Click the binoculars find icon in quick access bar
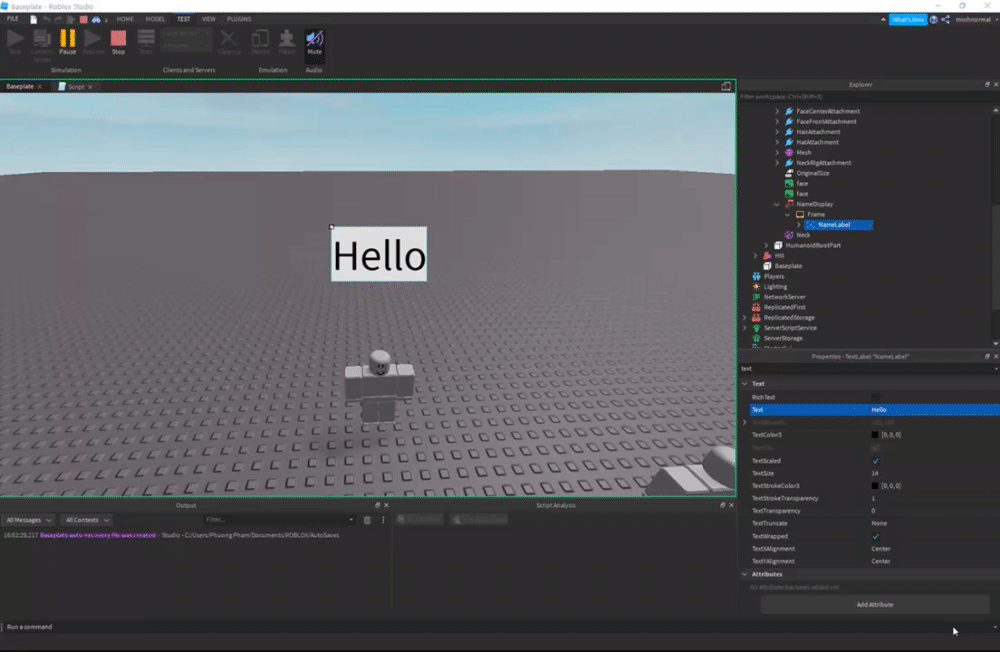Viewport: 1000px width, 652px height. point(96,20)
